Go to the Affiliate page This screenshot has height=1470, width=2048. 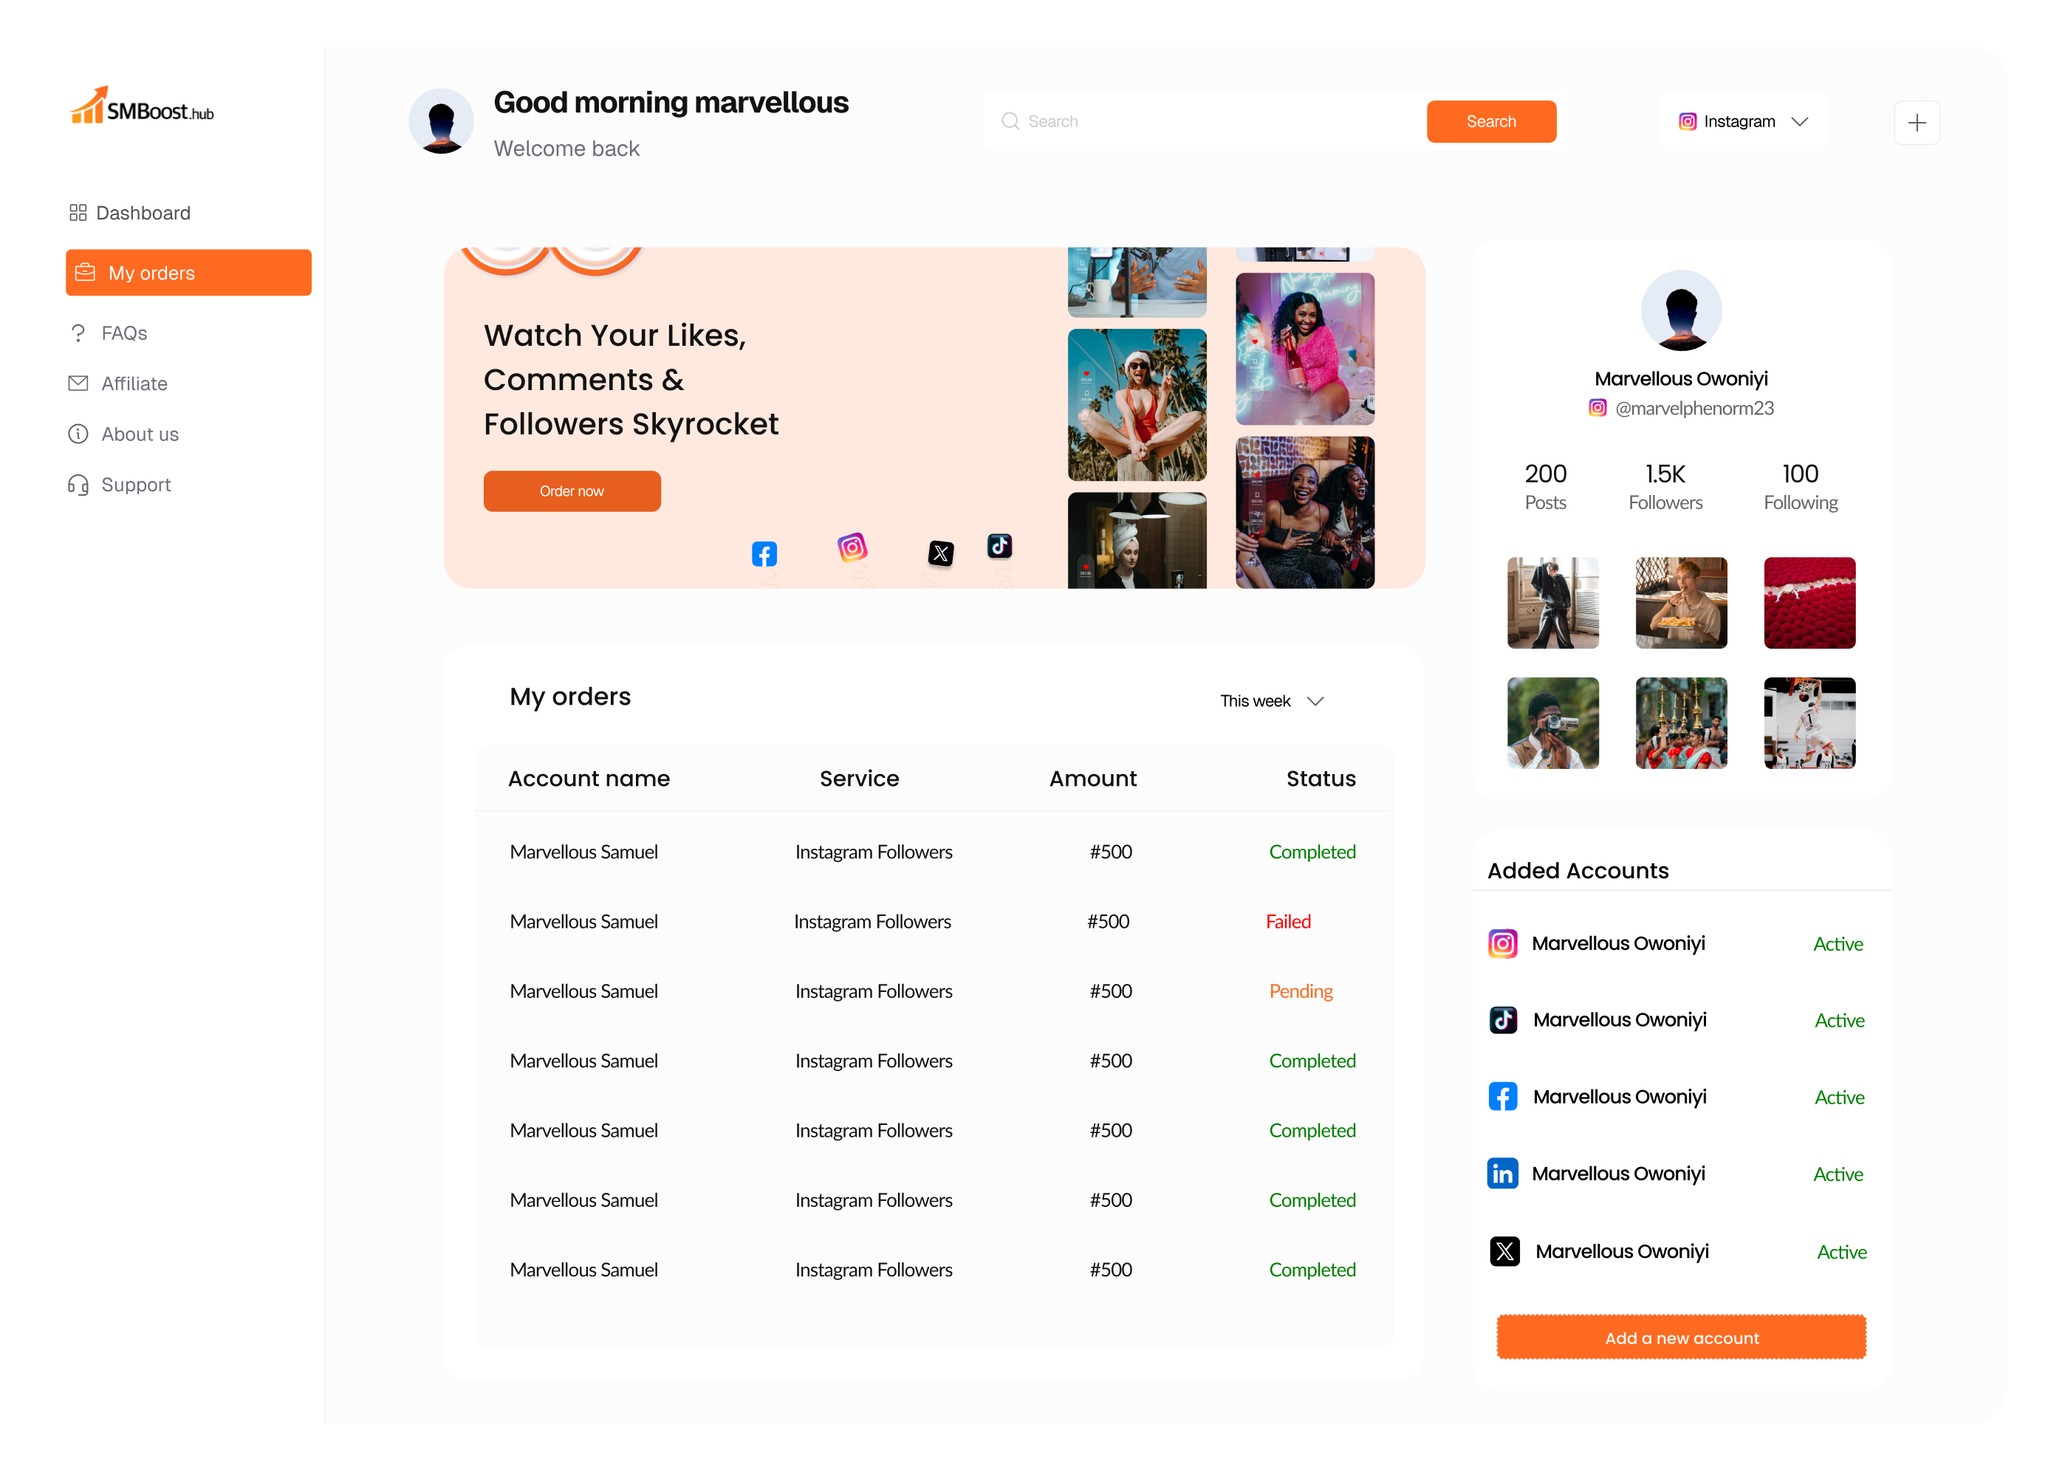(x=117, y=384)
